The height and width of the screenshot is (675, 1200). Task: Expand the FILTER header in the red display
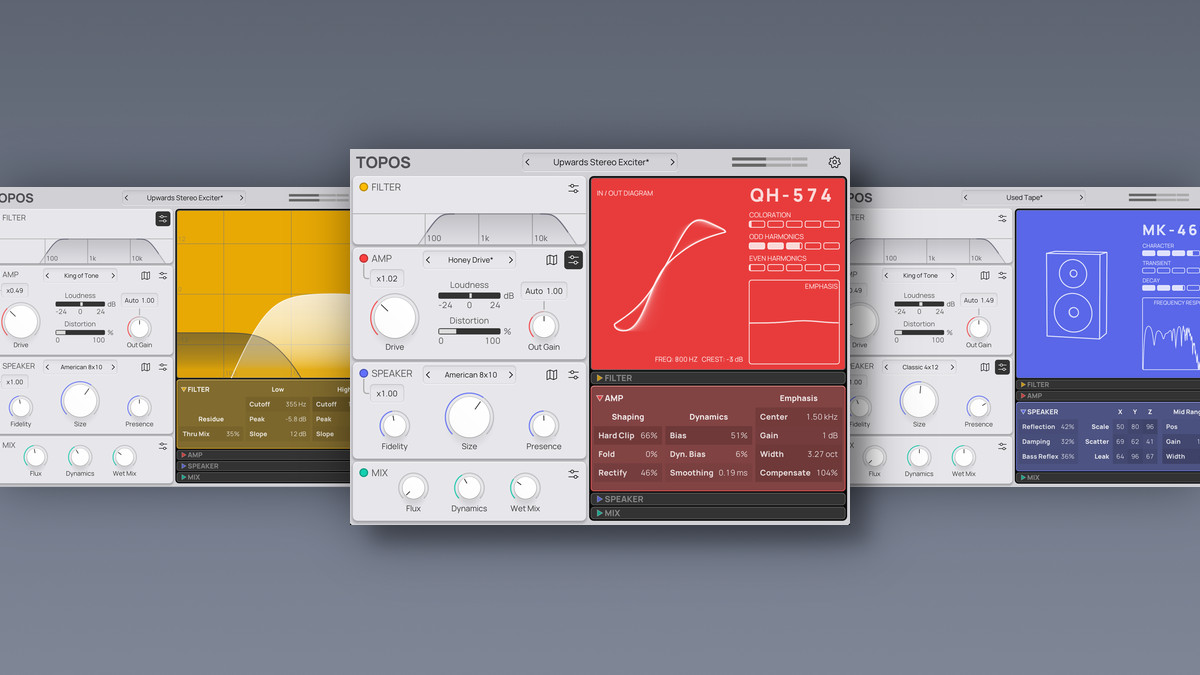pos(620,377)
